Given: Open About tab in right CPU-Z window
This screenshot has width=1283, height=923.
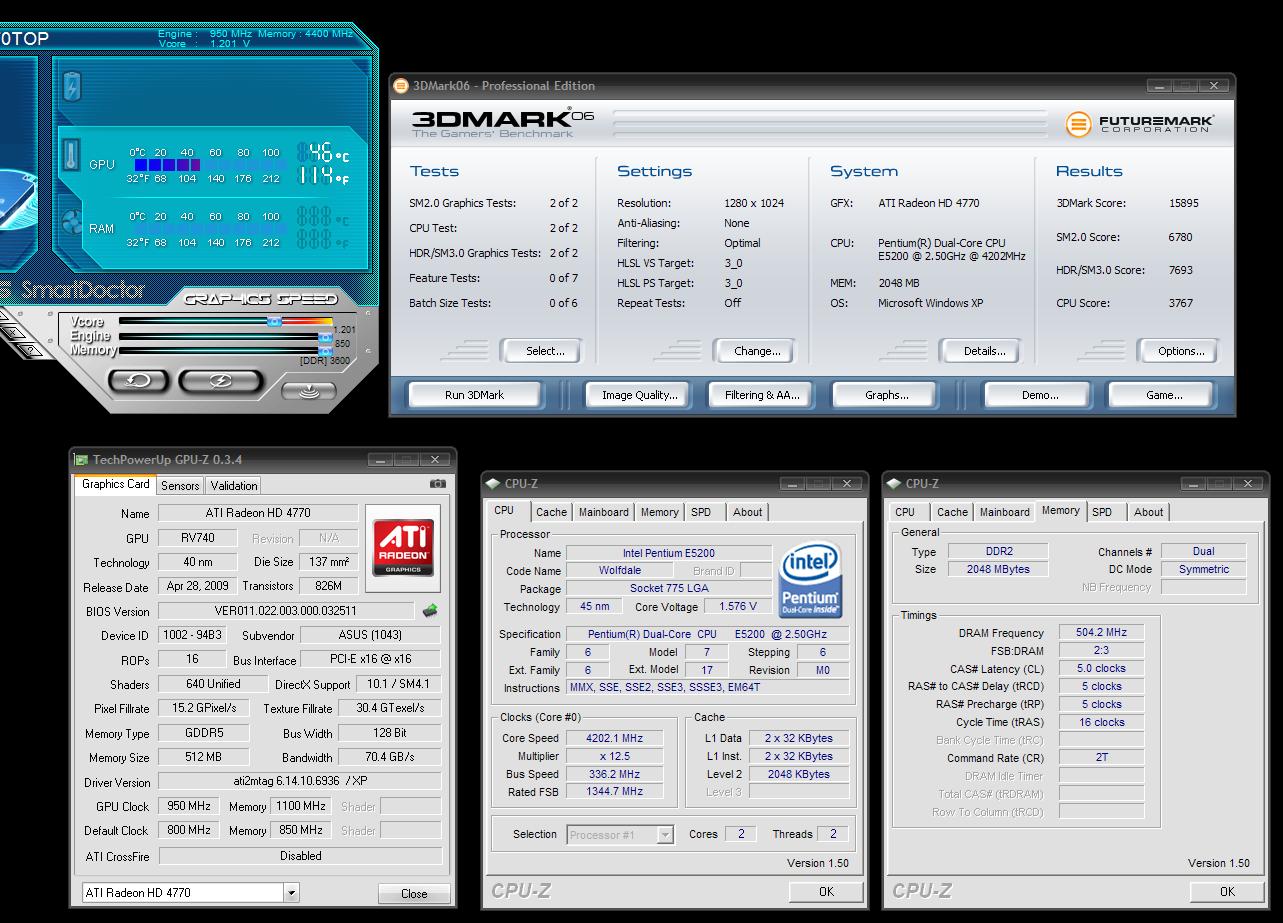Looking at the screenshot, I should [1148, 512].
